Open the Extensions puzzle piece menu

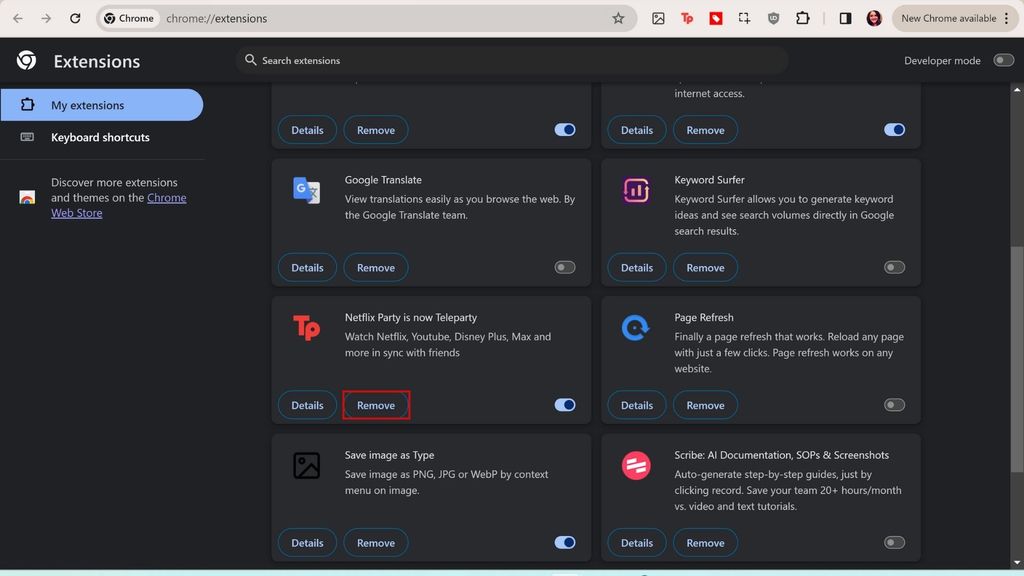pyautogui.click(x=800, y=18)
